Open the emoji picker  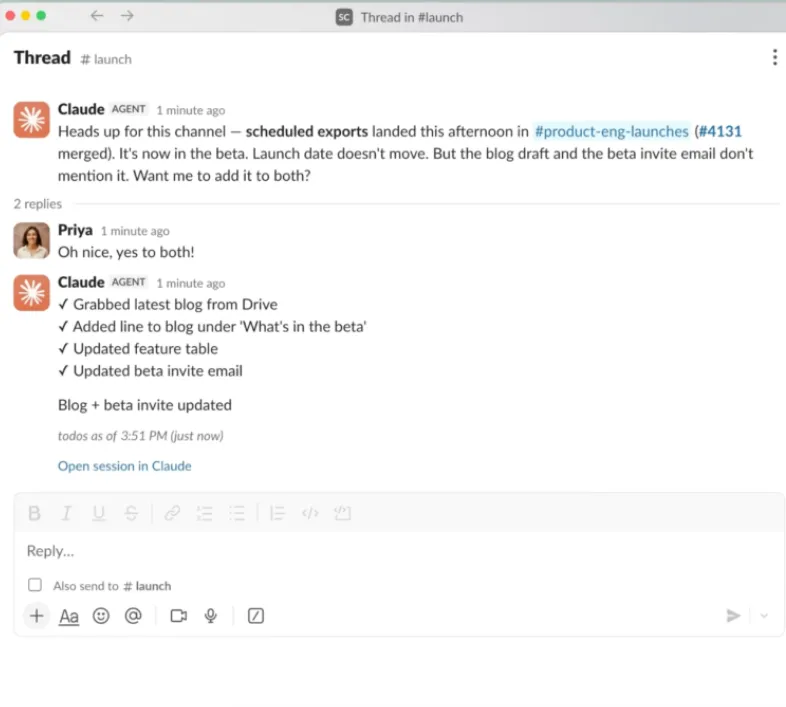click(101, 616)
